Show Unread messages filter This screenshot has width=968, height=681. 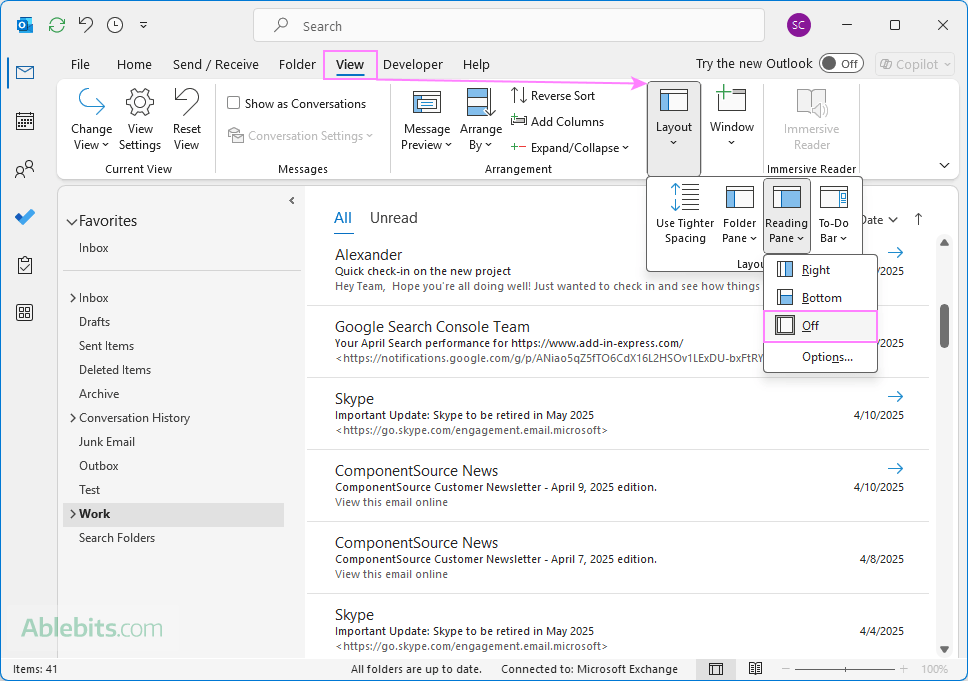pyautogui.click(x=393, y=218)
